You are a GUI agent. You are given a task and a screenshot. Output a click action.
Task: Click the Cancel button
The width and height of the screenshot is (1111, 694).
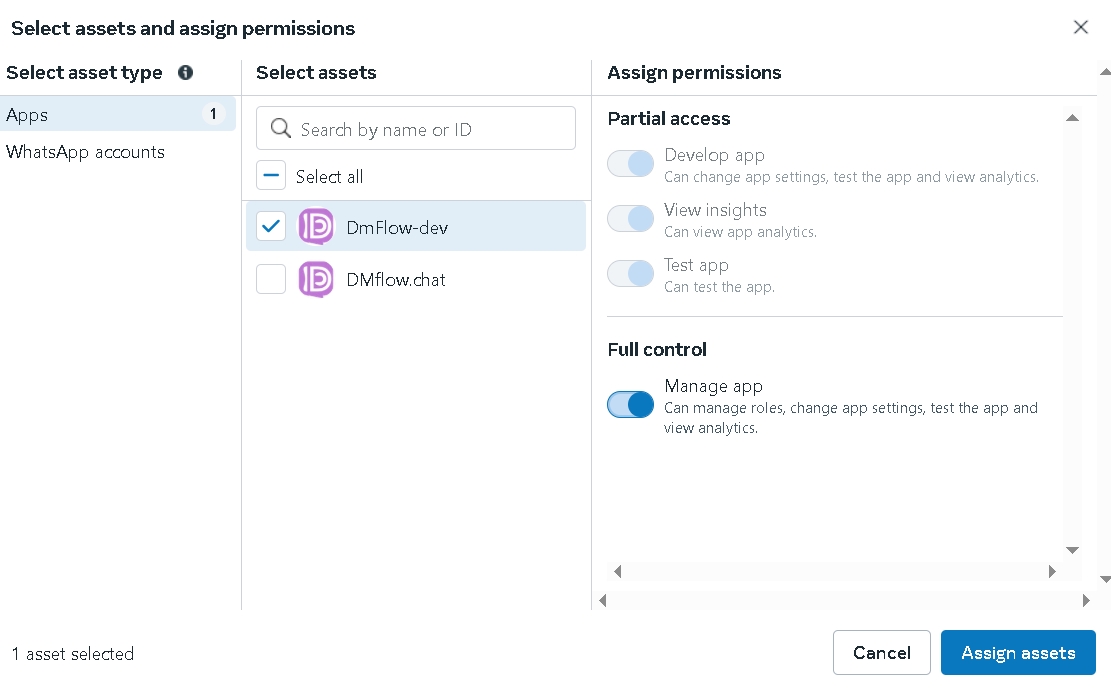(881, 653)
